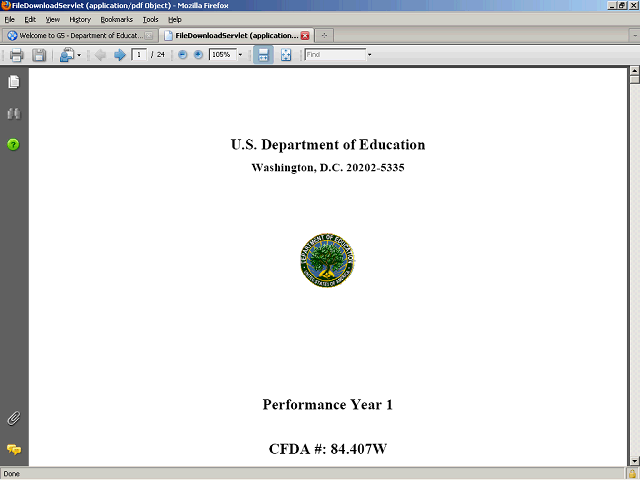Open the Tools menu
The image size is (640, 480).
coord(150,20)
